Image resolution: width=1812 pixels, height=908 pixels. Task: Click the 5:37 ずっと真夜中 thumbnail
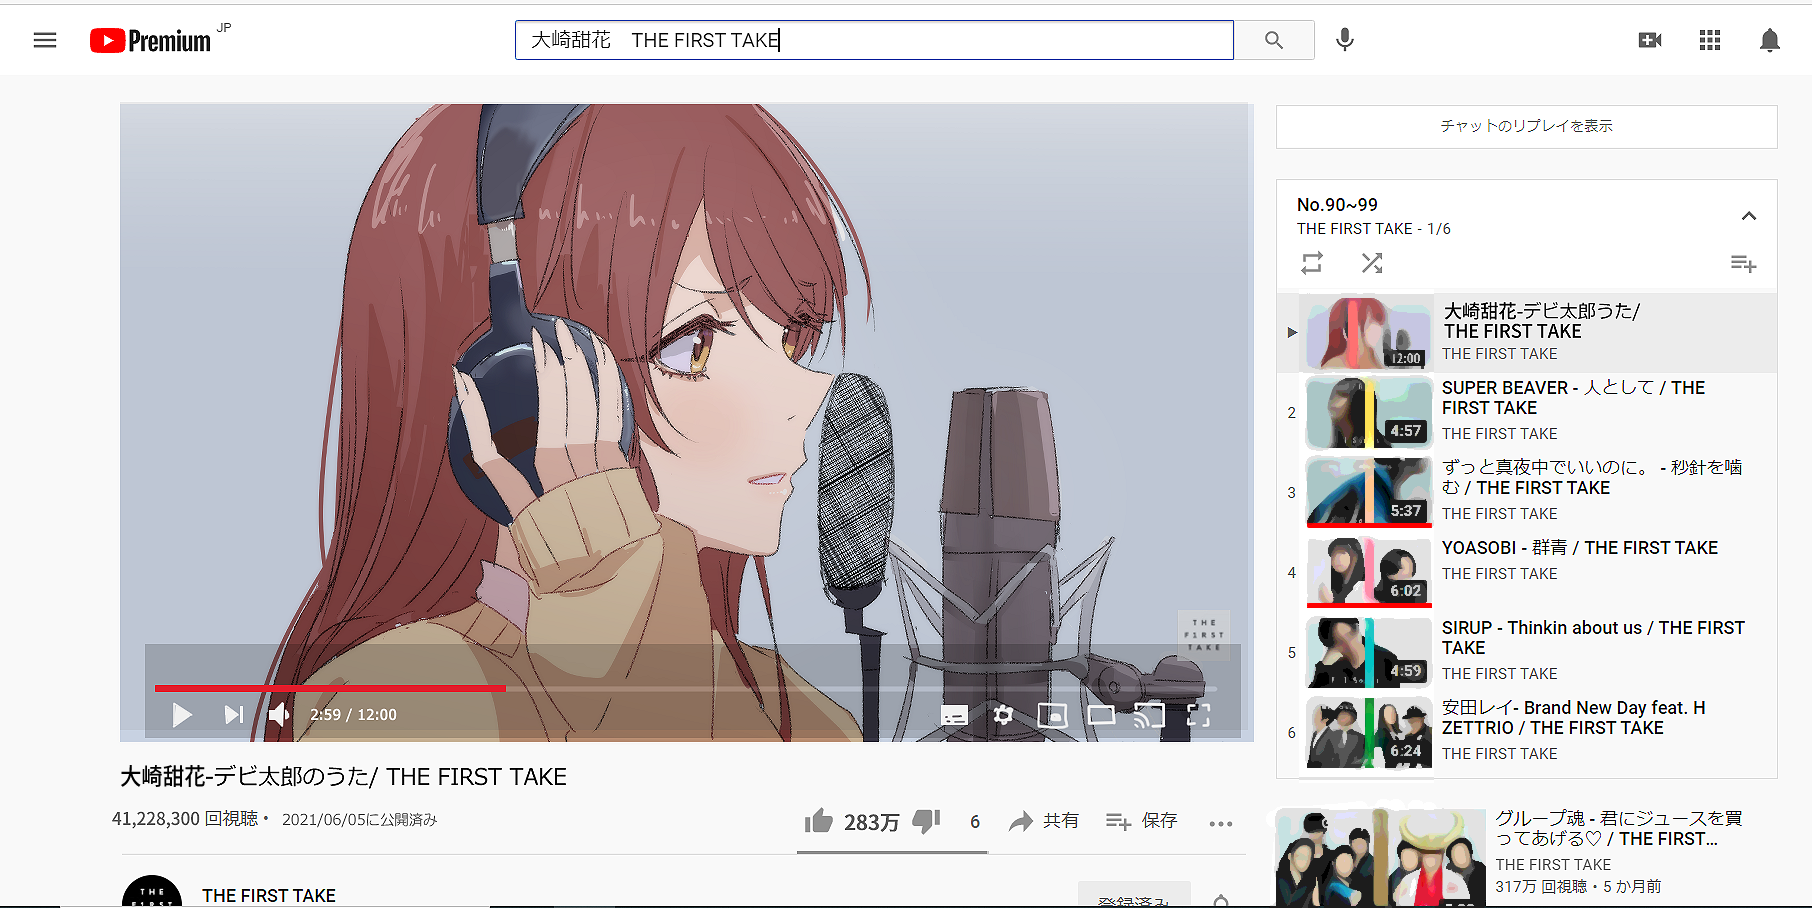[1369, 493]
